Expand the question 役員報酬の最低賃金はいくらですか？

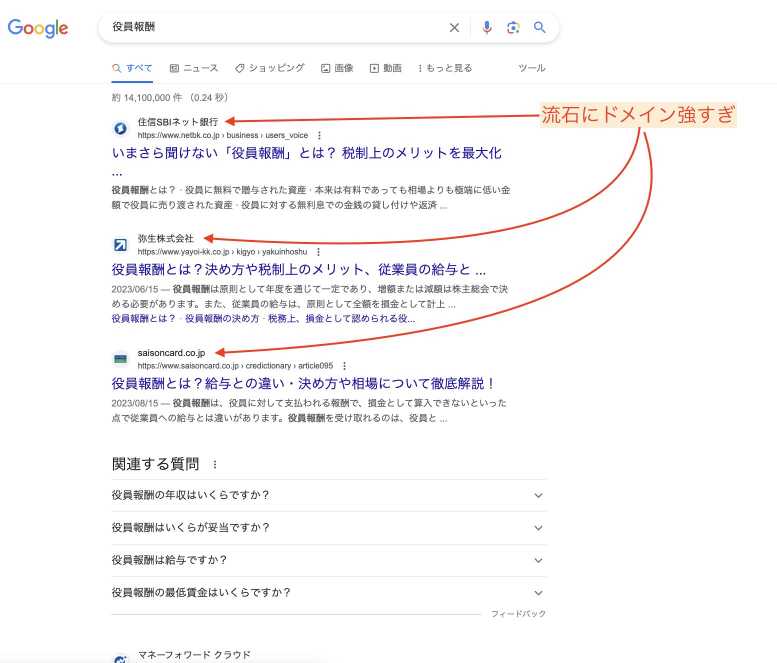tap(329, 593)
